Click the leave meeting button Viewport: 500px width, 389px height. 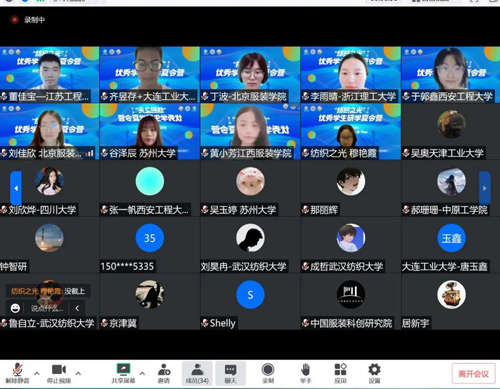click(x=473, y=374)
